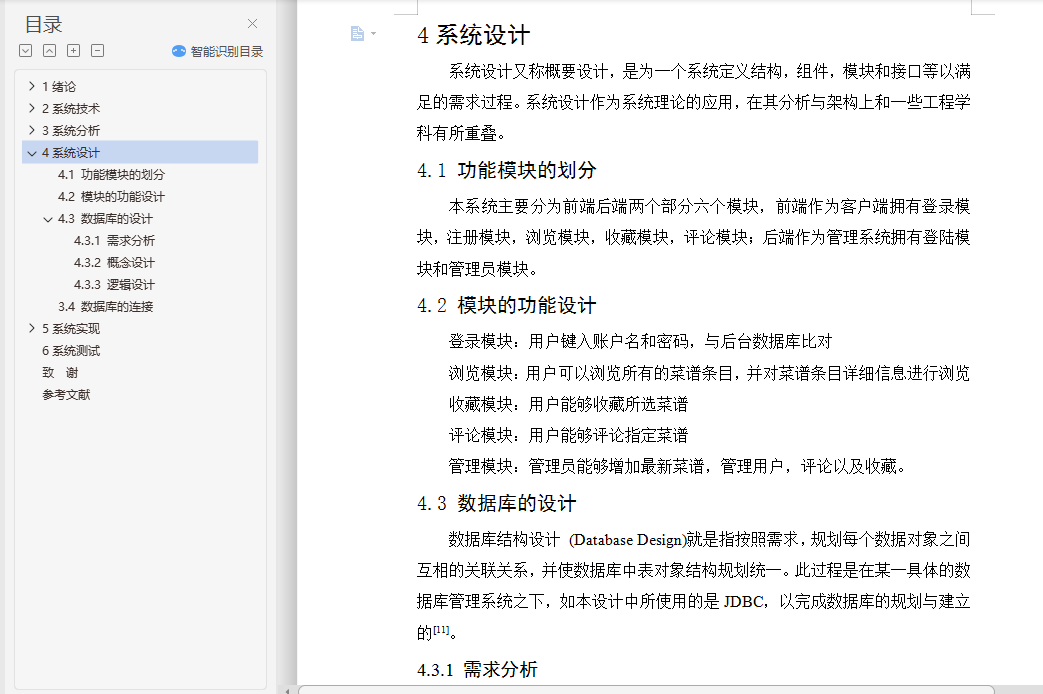The image size is (1043, 694).
Task: Jump to 5 系统实现 heading
Action: pyautogui.click(x=71, y=328)
